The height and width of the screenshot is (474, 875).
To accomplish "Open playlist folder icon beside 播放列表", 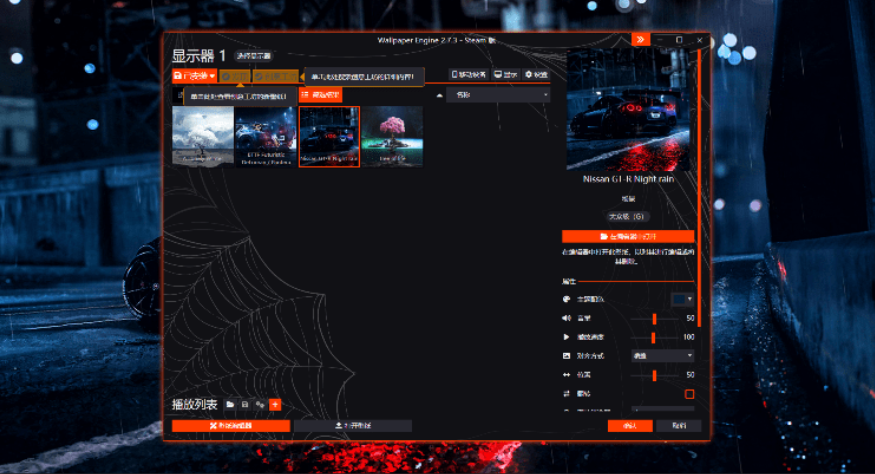I will [230, 405].
